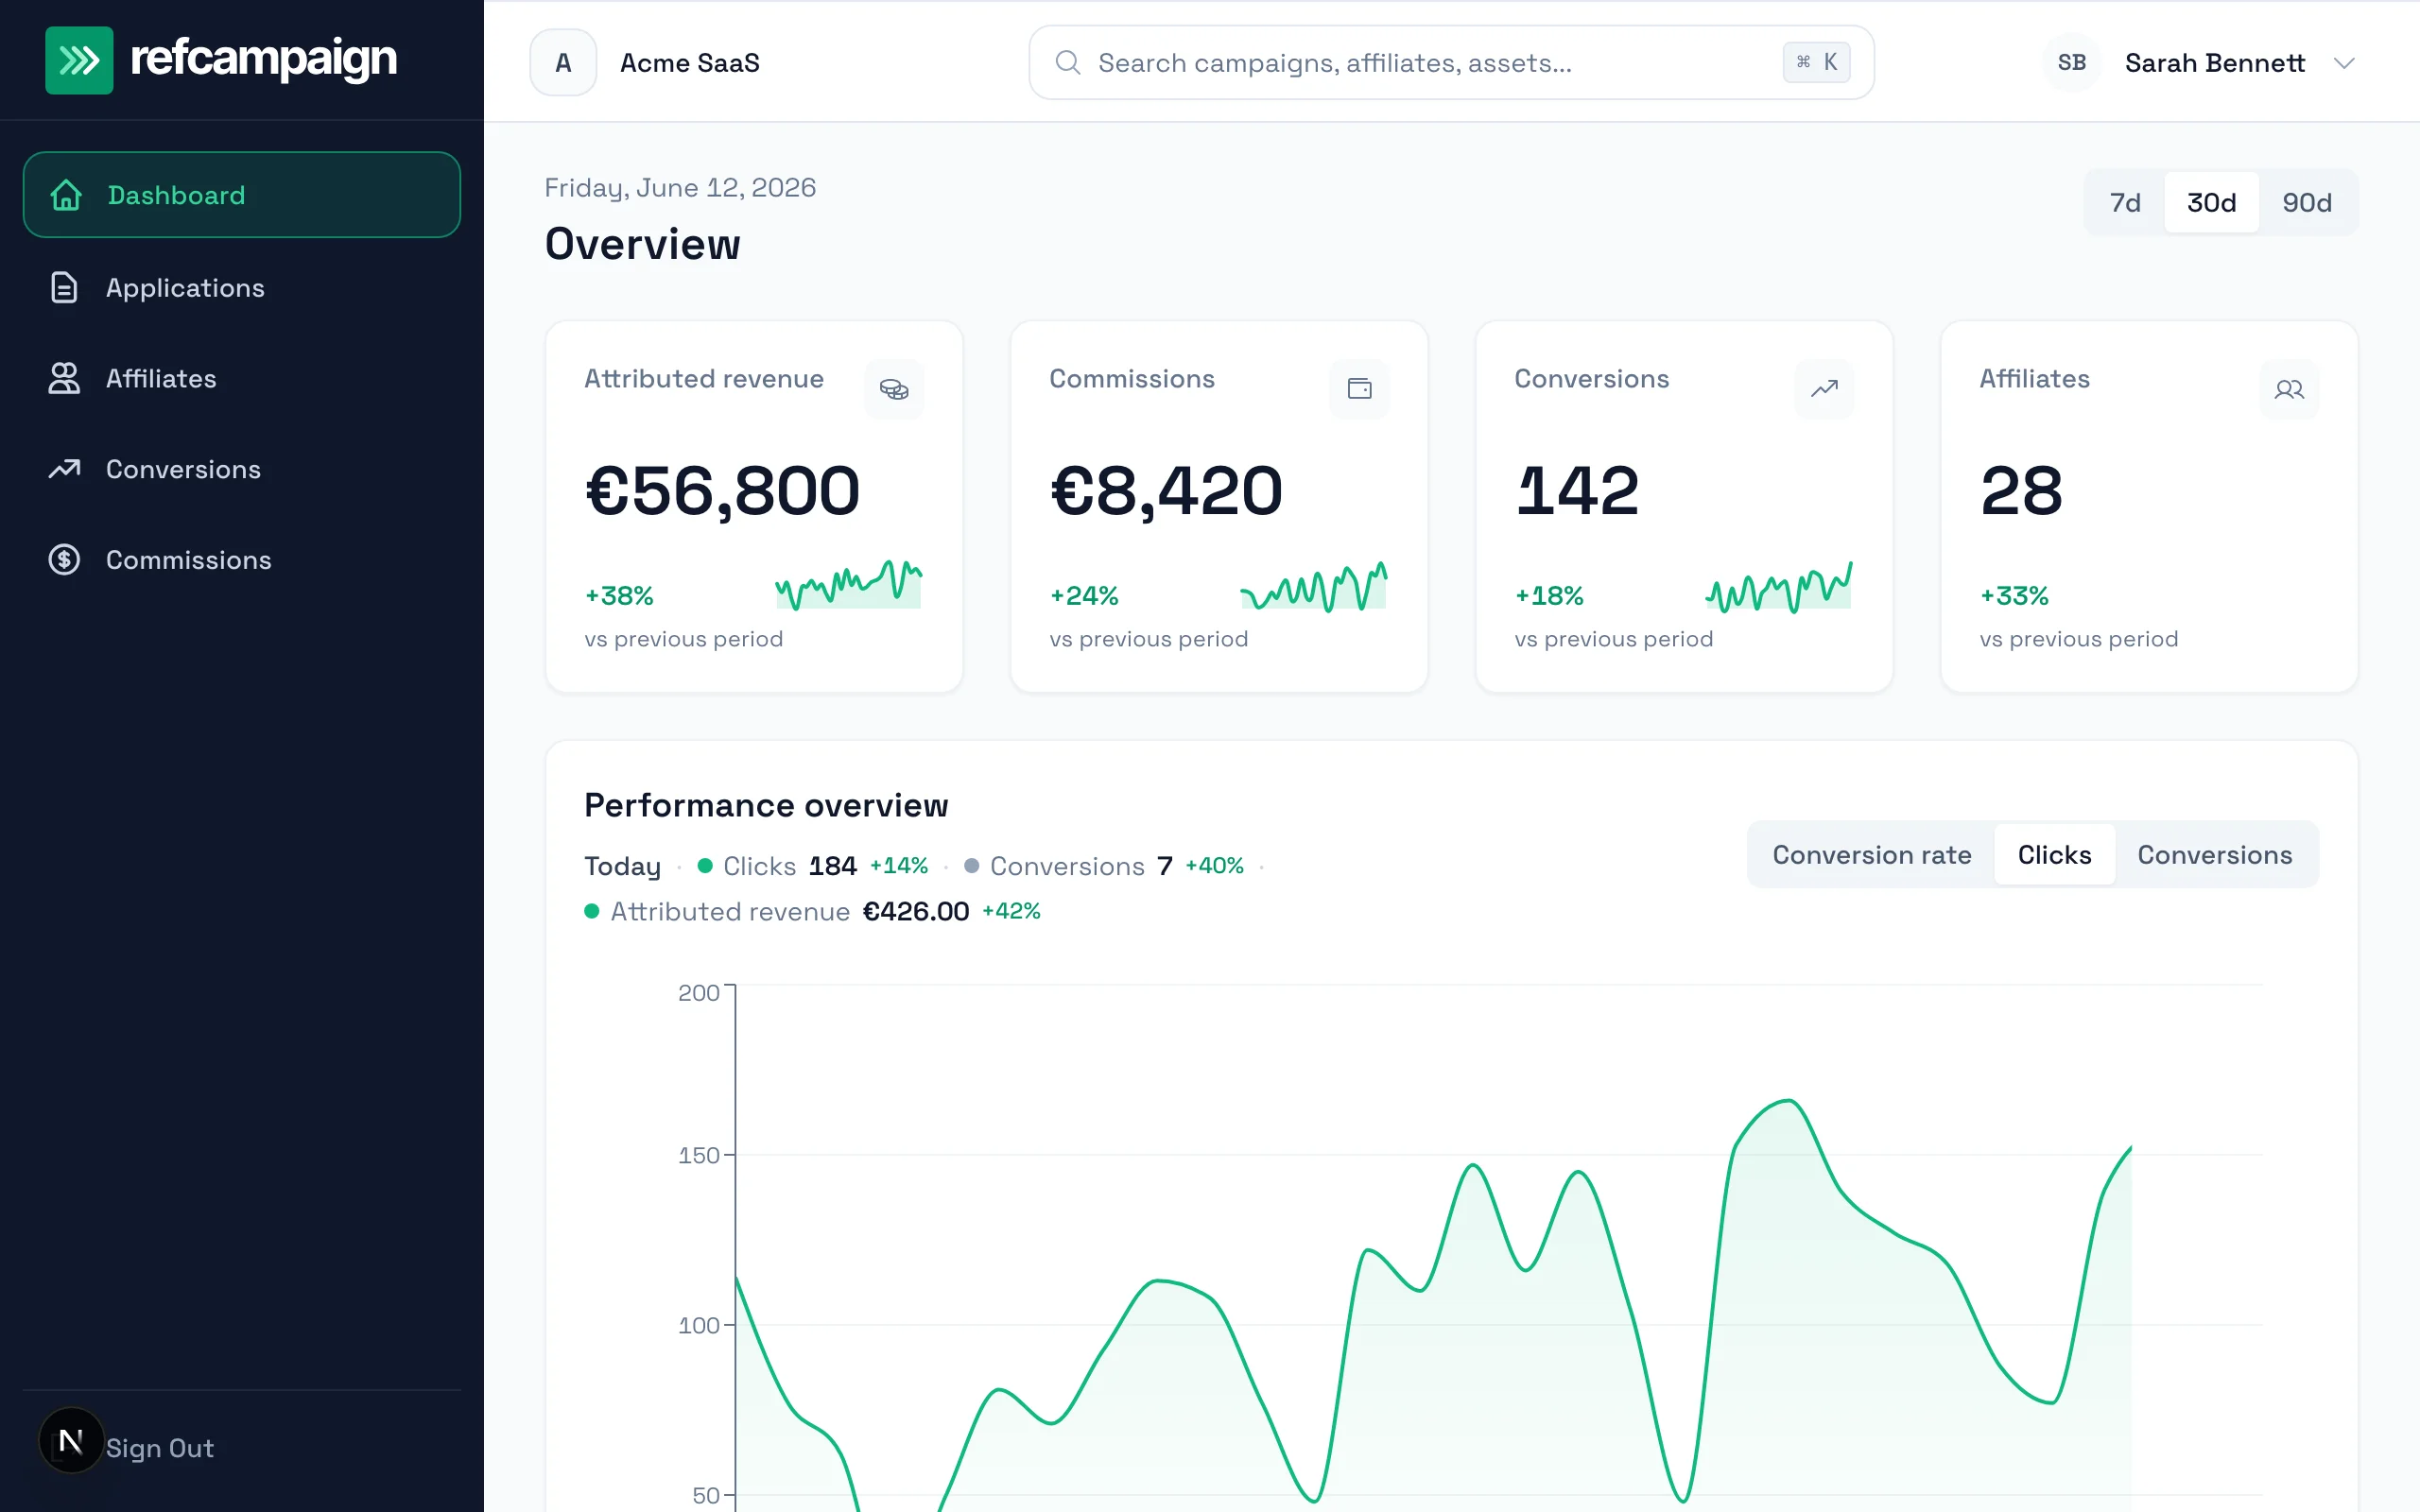The height and width of the screenshot is (1512, 2420).
Task: Click the green Clicks legend dot
Action: click(x=705, y=866)
